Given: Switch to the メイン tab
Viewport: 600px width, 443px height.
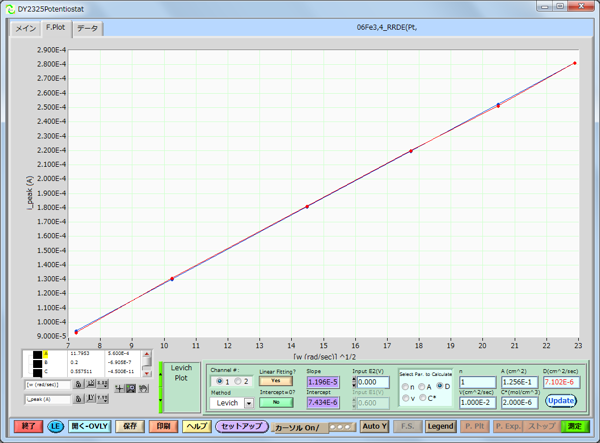Looking at the screenshot, I should click(x=26, y=29).
